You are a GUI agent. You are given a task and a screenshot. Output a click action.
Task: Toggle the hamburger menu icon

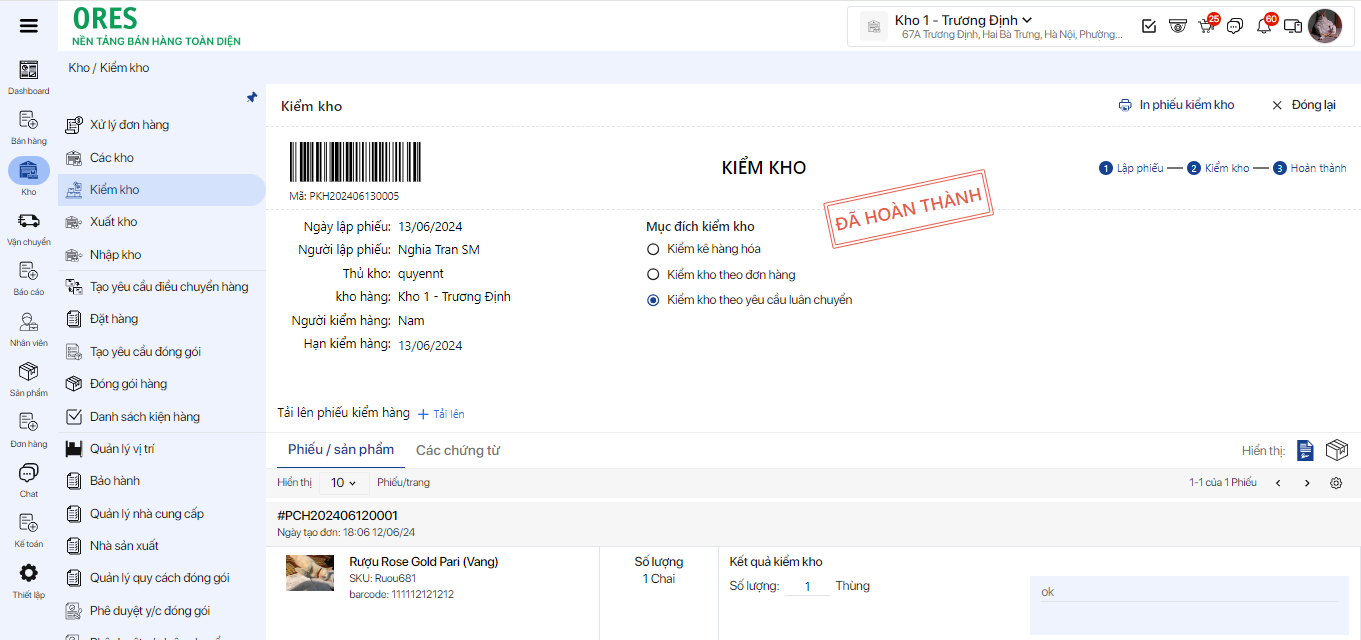[x=29, y=26]
